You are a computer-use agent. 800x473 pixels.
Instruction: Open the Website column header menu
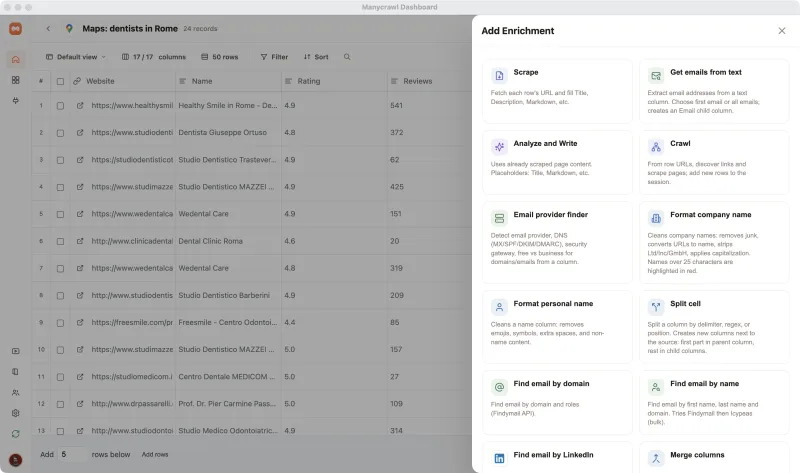point(122,81)
